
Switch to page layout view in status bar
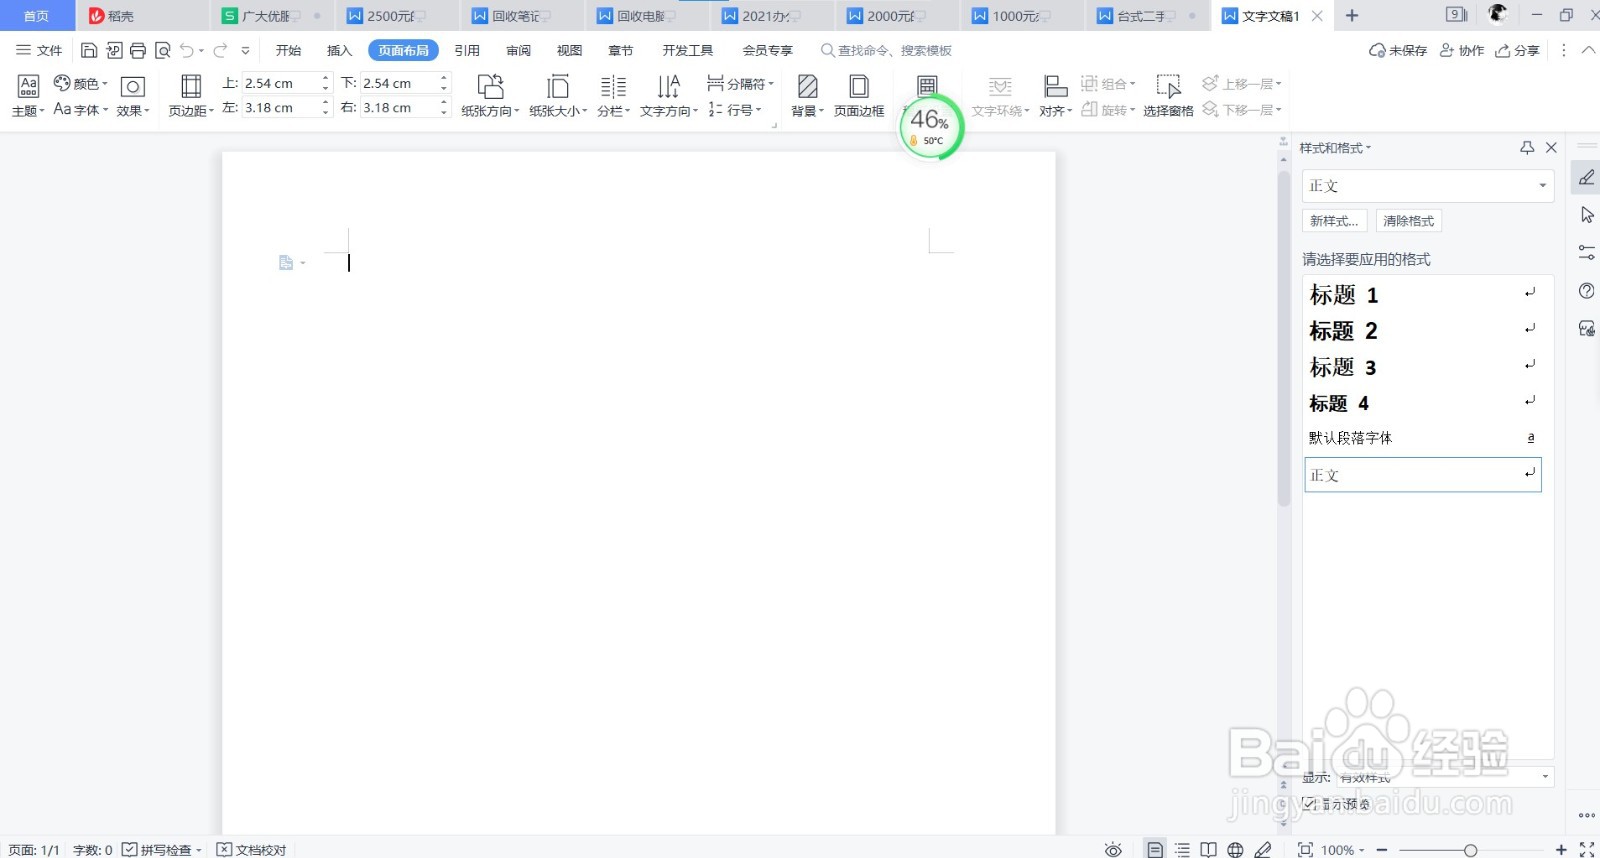(1155, 849)
